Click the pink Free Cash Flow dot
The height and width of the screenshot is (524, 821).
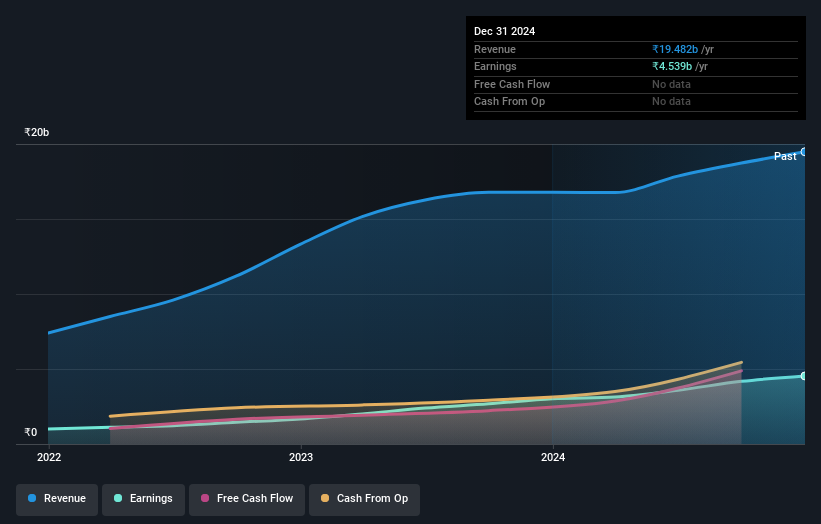205,498
